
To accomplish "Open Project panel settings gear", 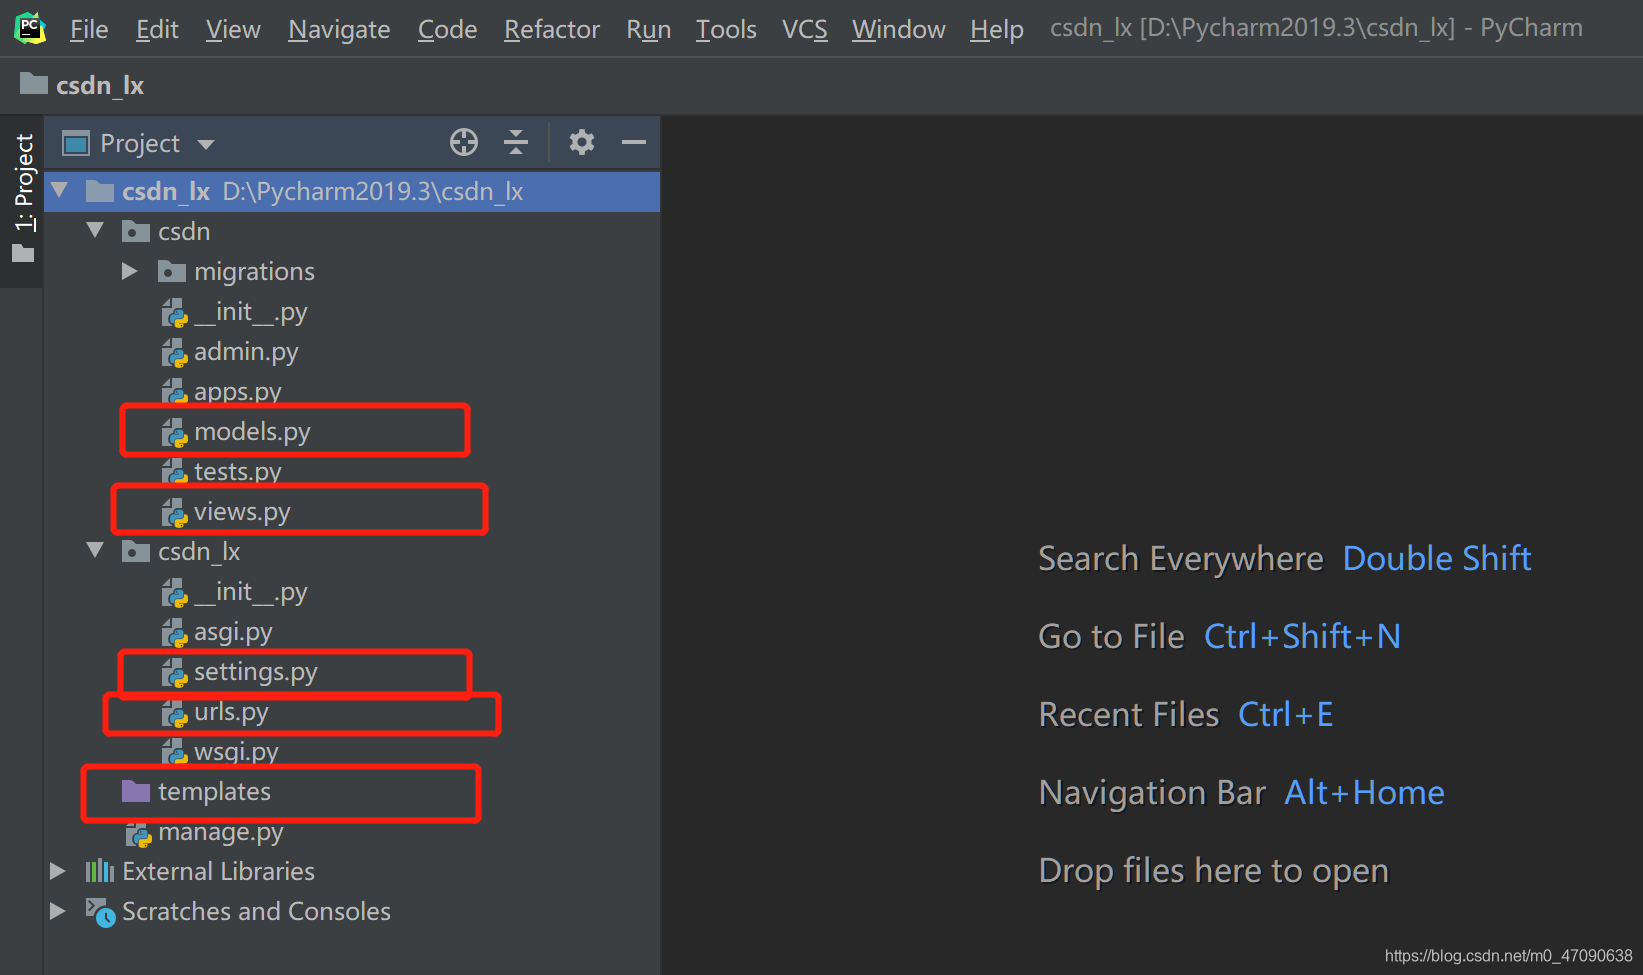I will (x=582, y=142).
